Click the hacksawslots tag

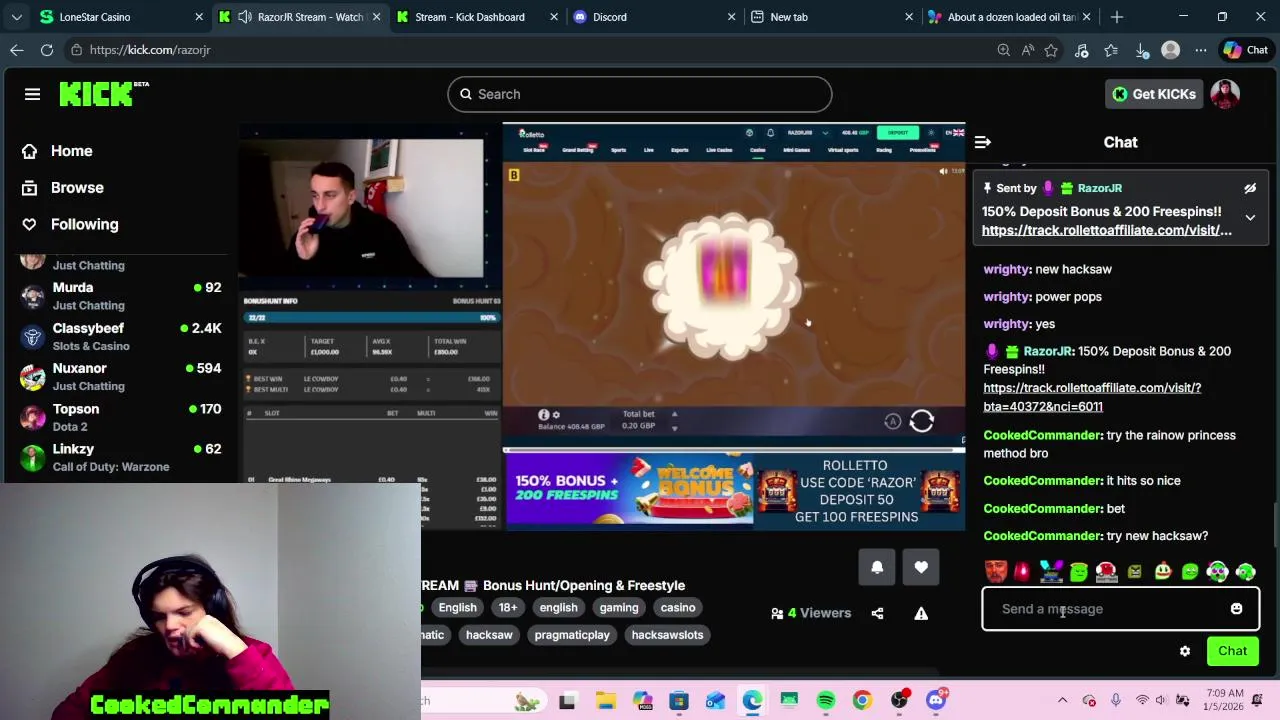coord(667,635)
